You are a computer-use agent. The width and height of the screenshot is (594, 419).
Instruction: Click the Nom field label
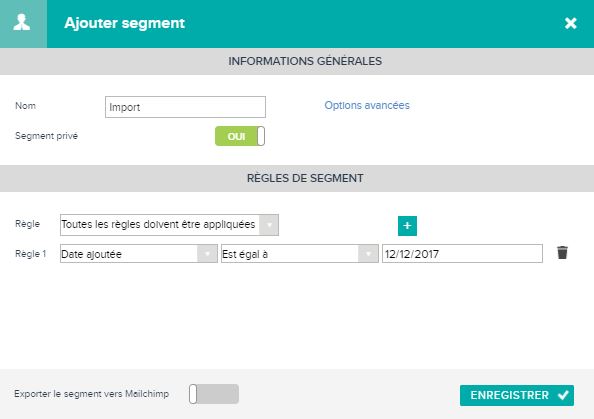(x=25, y=106)
